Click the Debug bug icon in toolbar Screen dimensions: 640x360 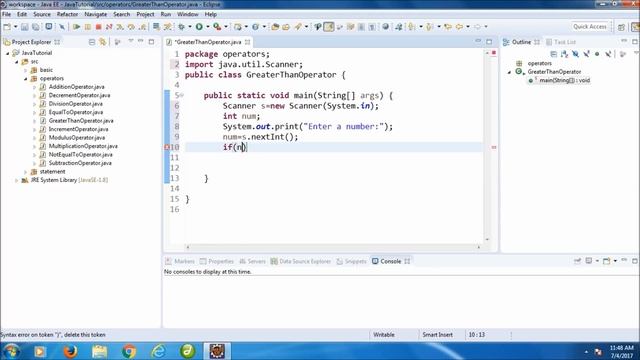click(x=182, y=27)
